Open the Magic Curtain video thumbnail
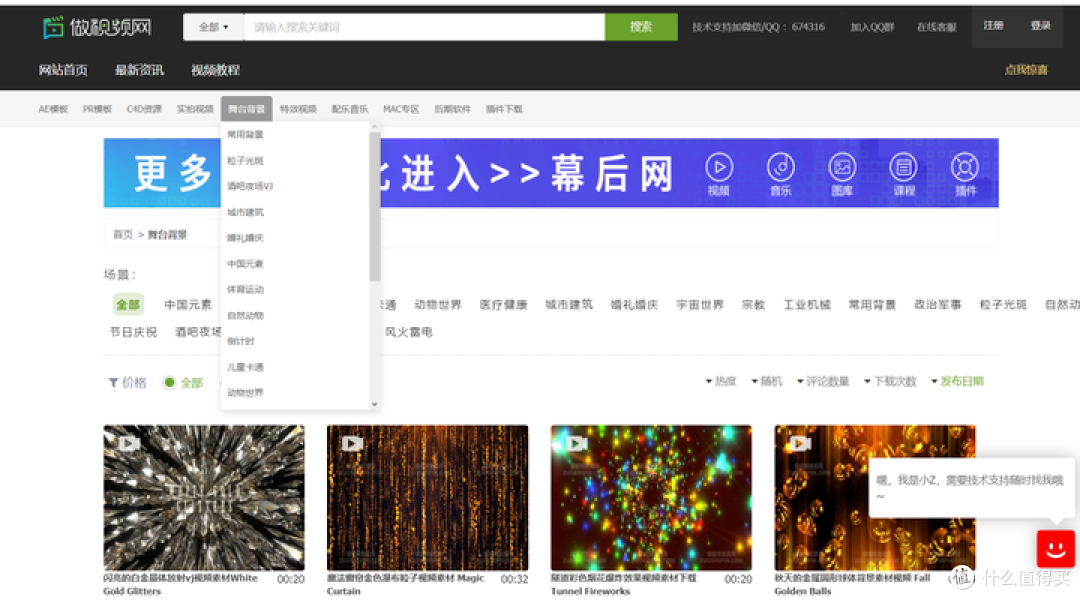This screenshot has width=1080, height=600. tap(428, 497)
